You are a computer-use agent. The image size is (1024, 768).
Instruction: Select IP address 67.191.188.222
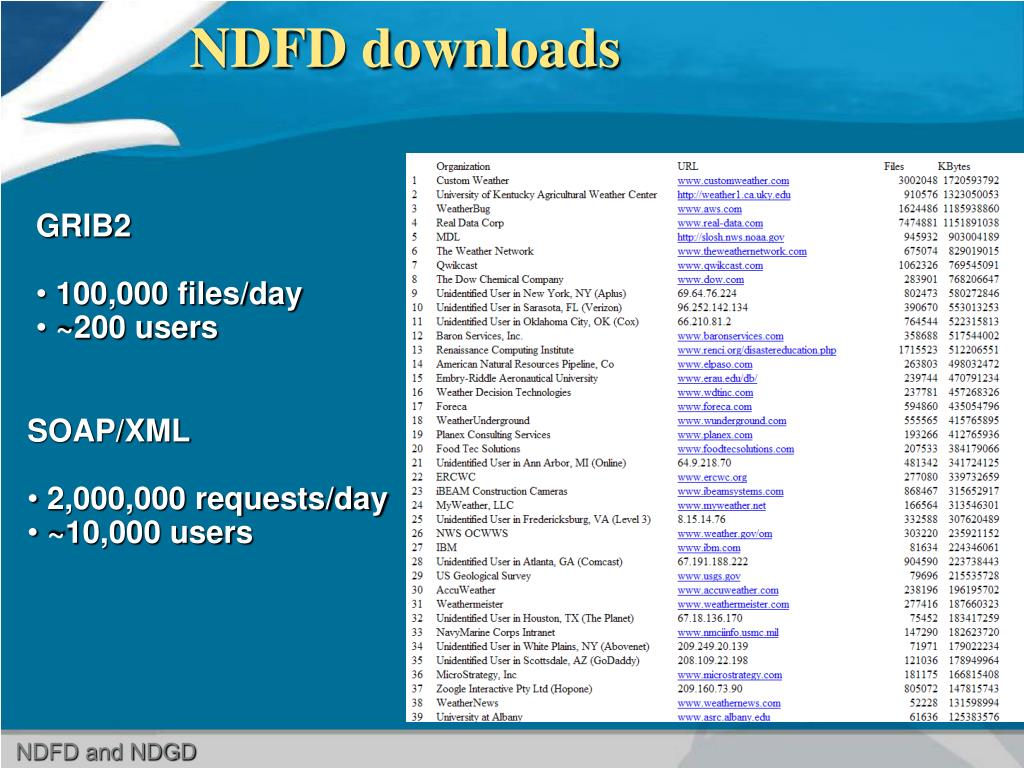712,562
